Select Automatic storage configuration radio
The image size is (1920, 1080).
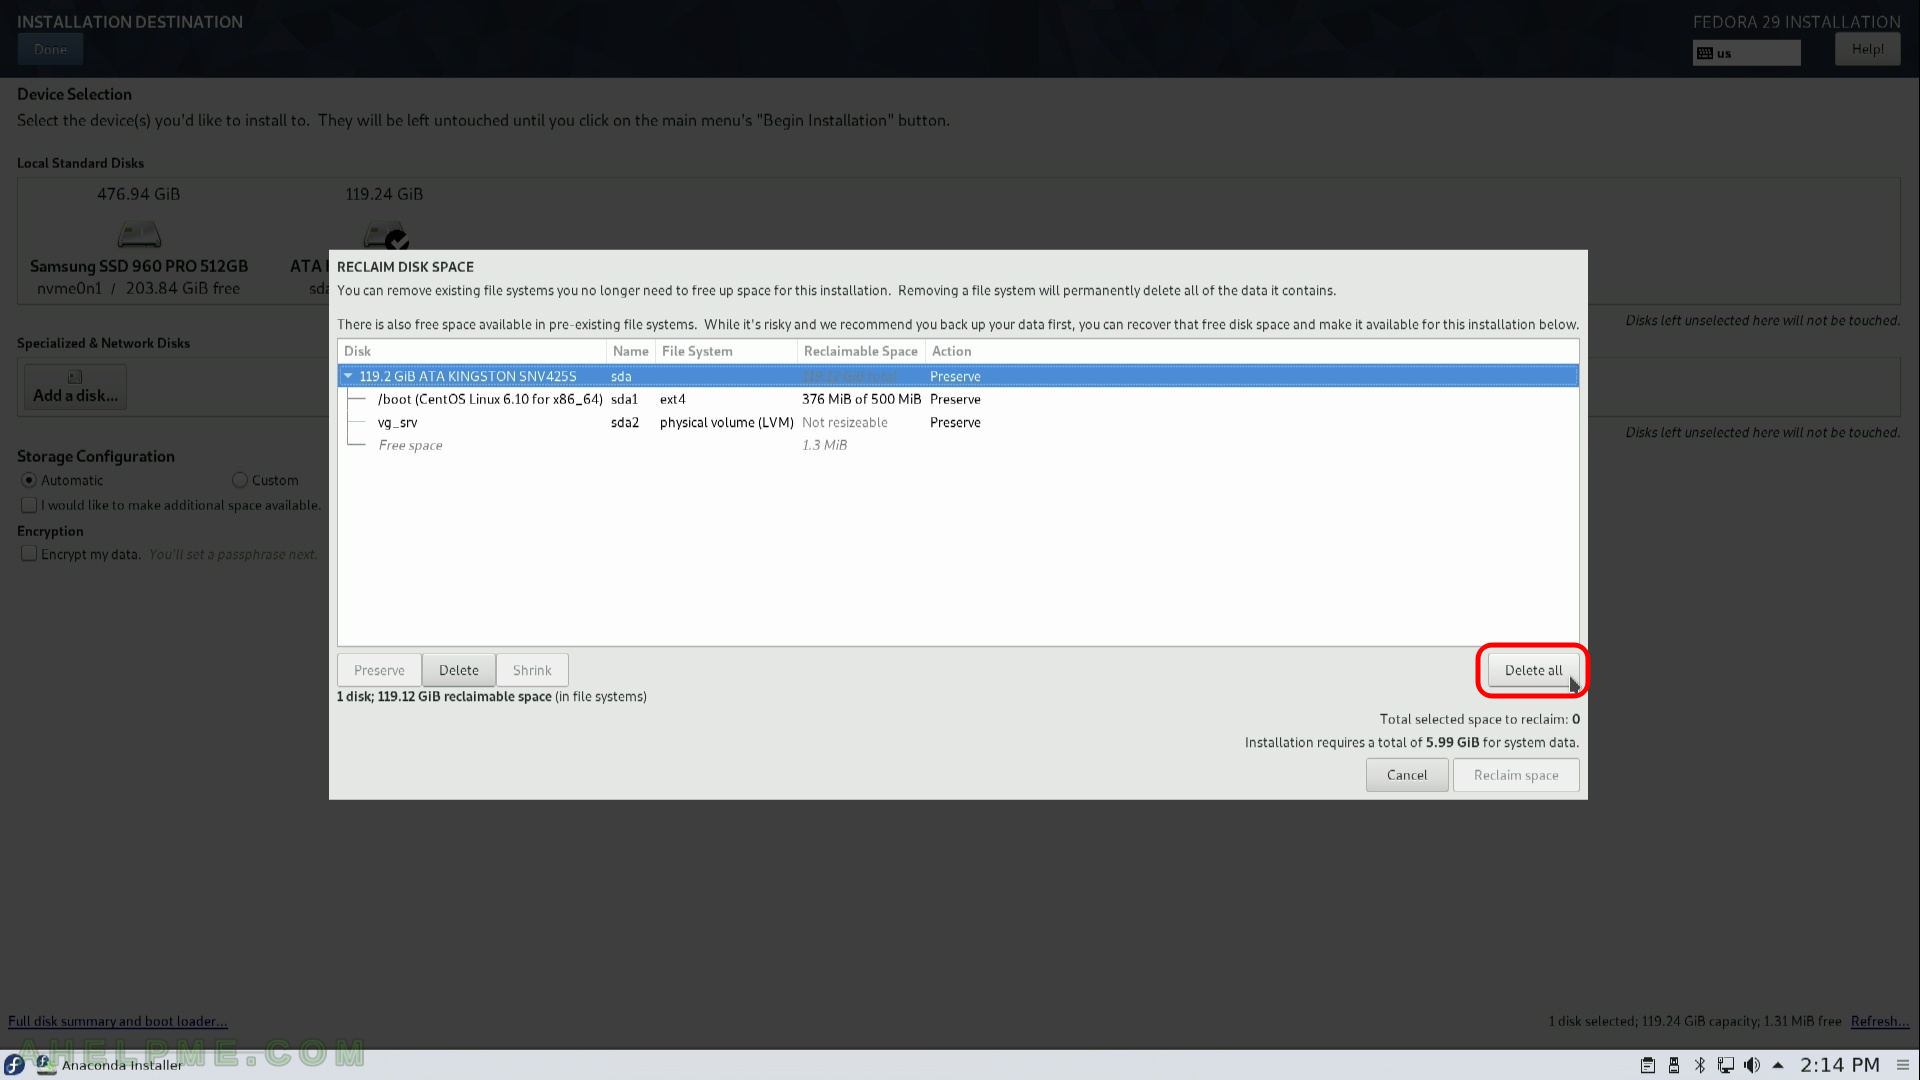point(29,480)
